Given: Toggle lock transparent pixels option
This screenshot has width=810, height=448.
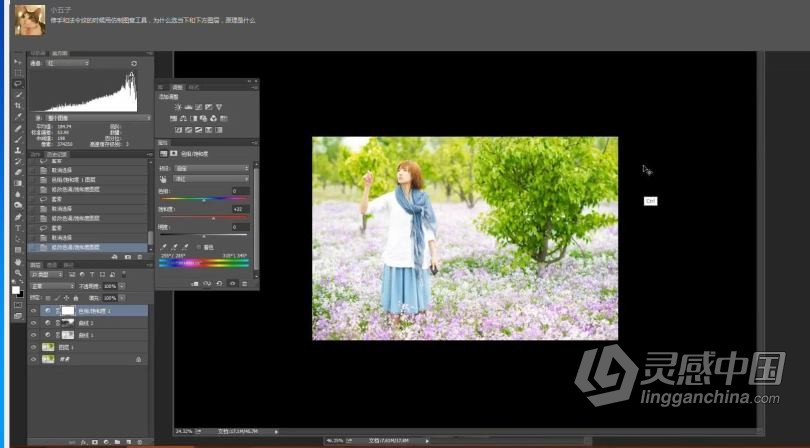Looking at the screenshot, I should 49,298.
